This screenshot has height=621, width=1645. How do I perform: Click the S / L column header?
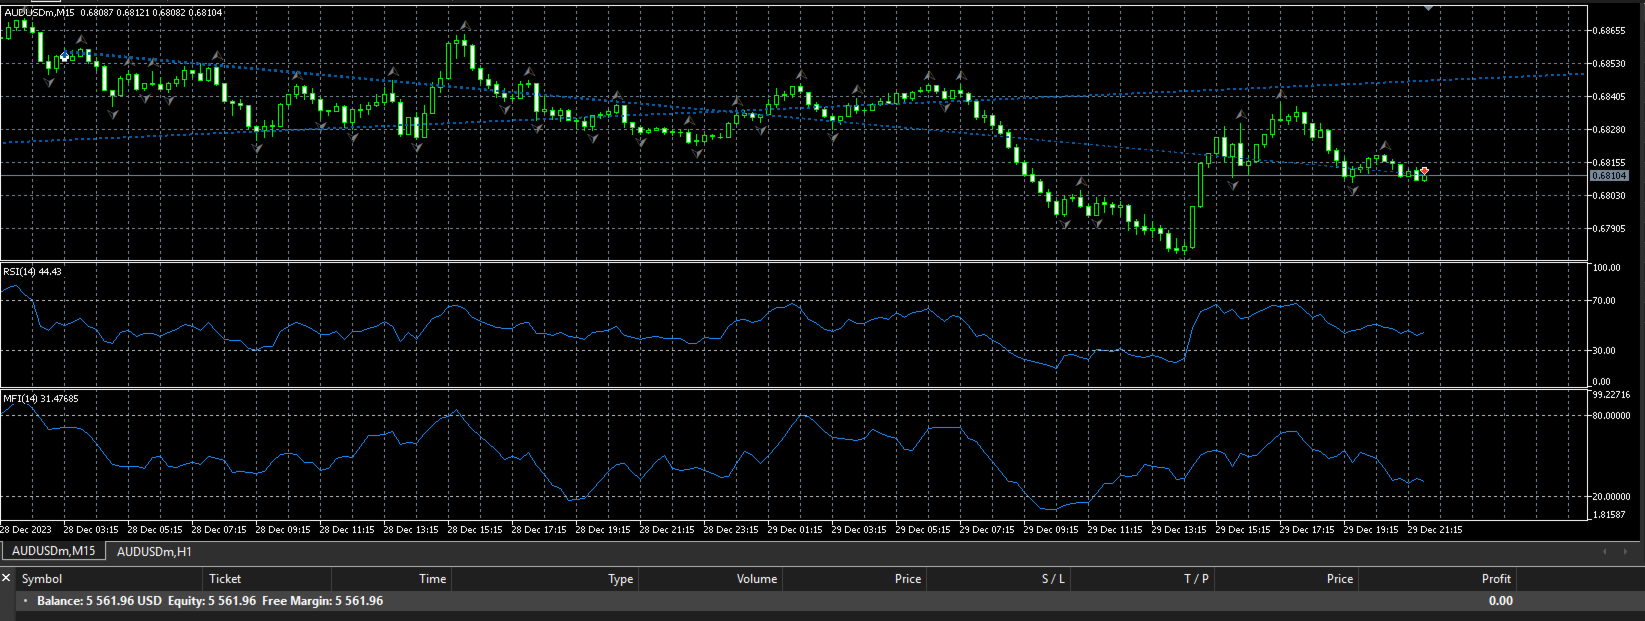pos(1053,579)
